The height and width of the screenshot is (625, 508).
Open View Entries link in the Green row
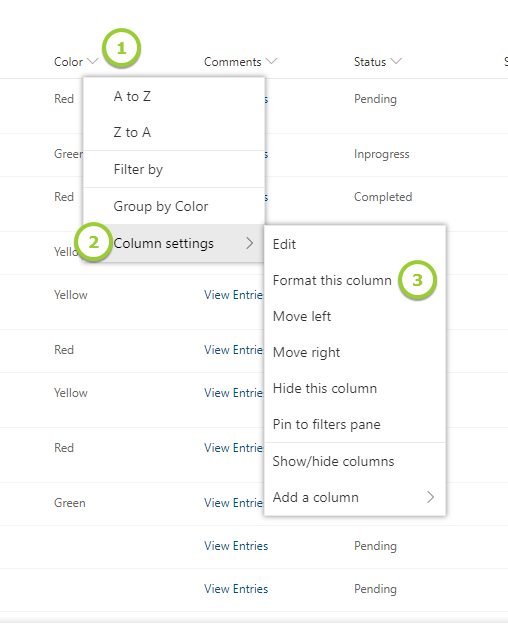(234, 503)
